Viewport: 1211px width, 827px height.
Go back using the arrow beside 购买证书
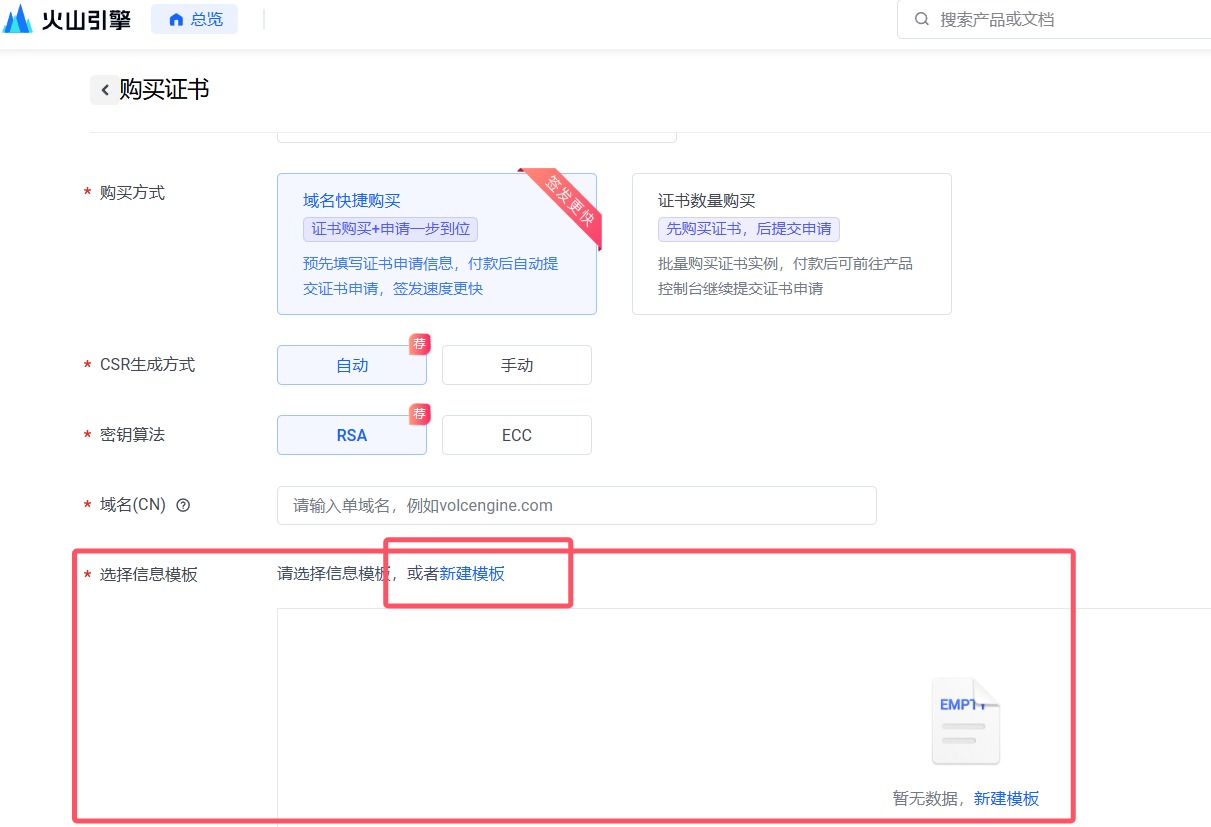[105, 90]
